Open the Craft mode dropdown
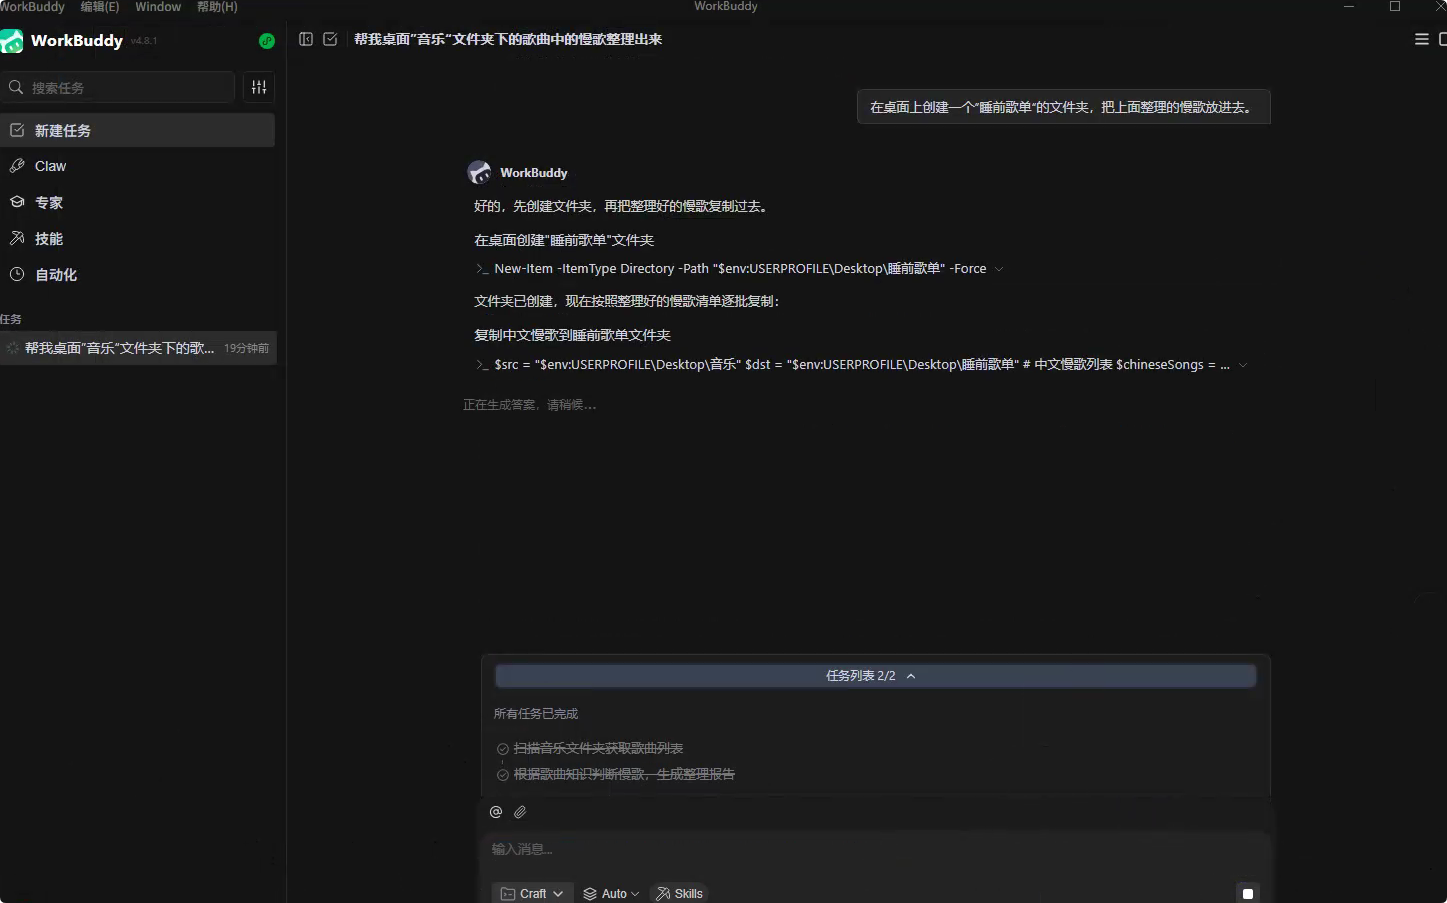1447x903 pixels. click(x=532, y=893)
